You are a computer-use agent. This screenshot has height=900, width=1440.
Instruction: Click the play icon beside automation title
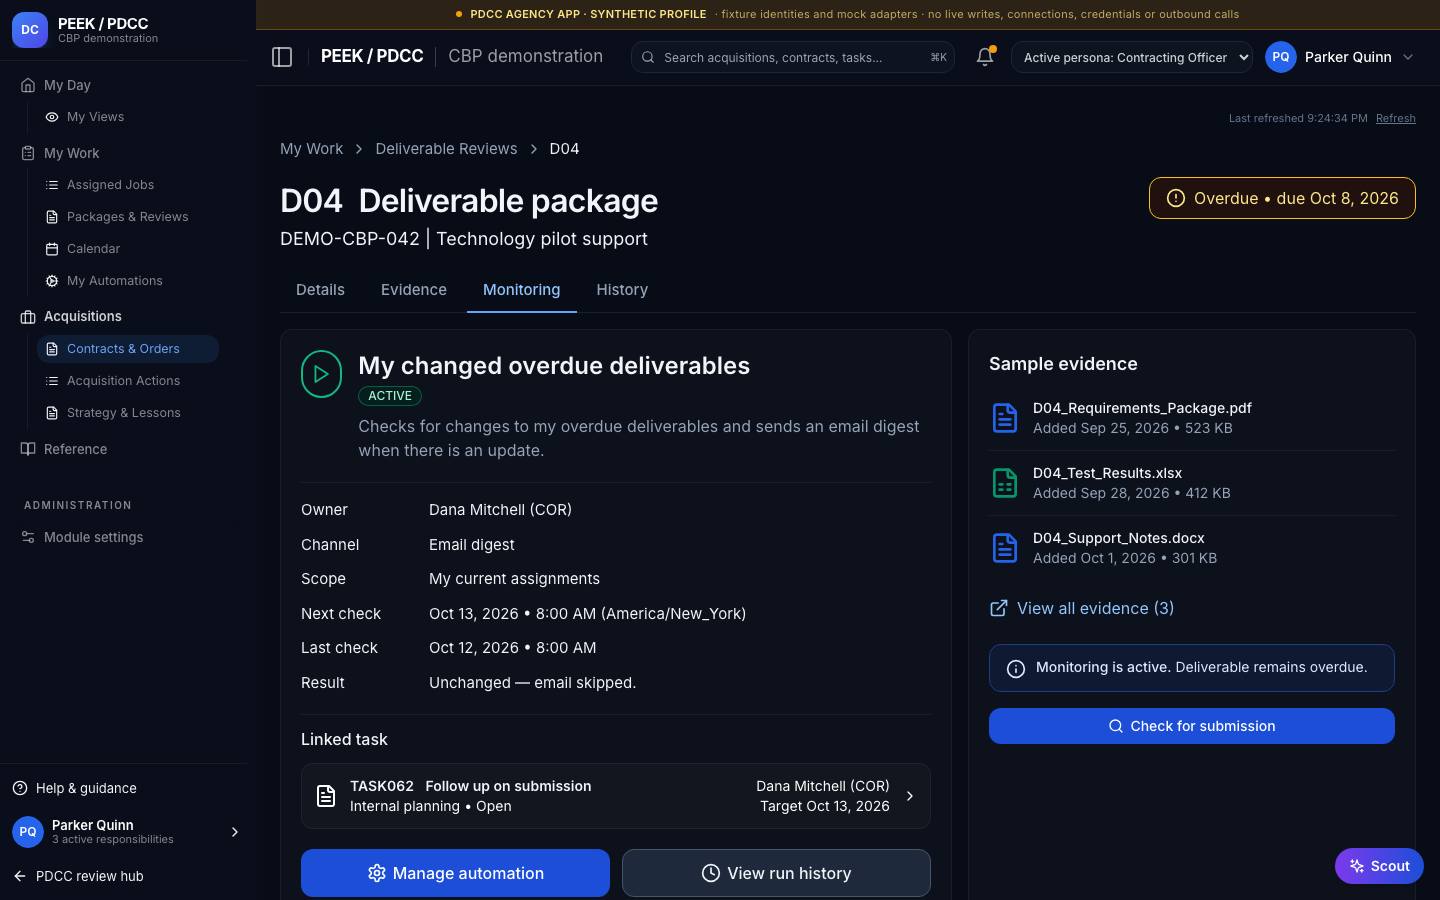pos(321,374)
